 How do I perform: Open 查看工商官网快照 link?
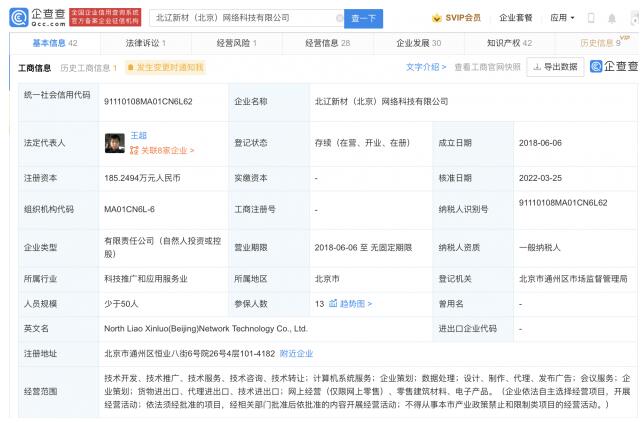(x=487, y=67)
